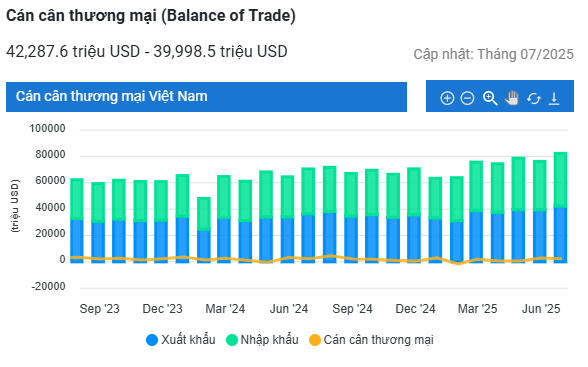
Task: Click the Cập nhật Tháng 07/2025 text
Action: point(494,54)
